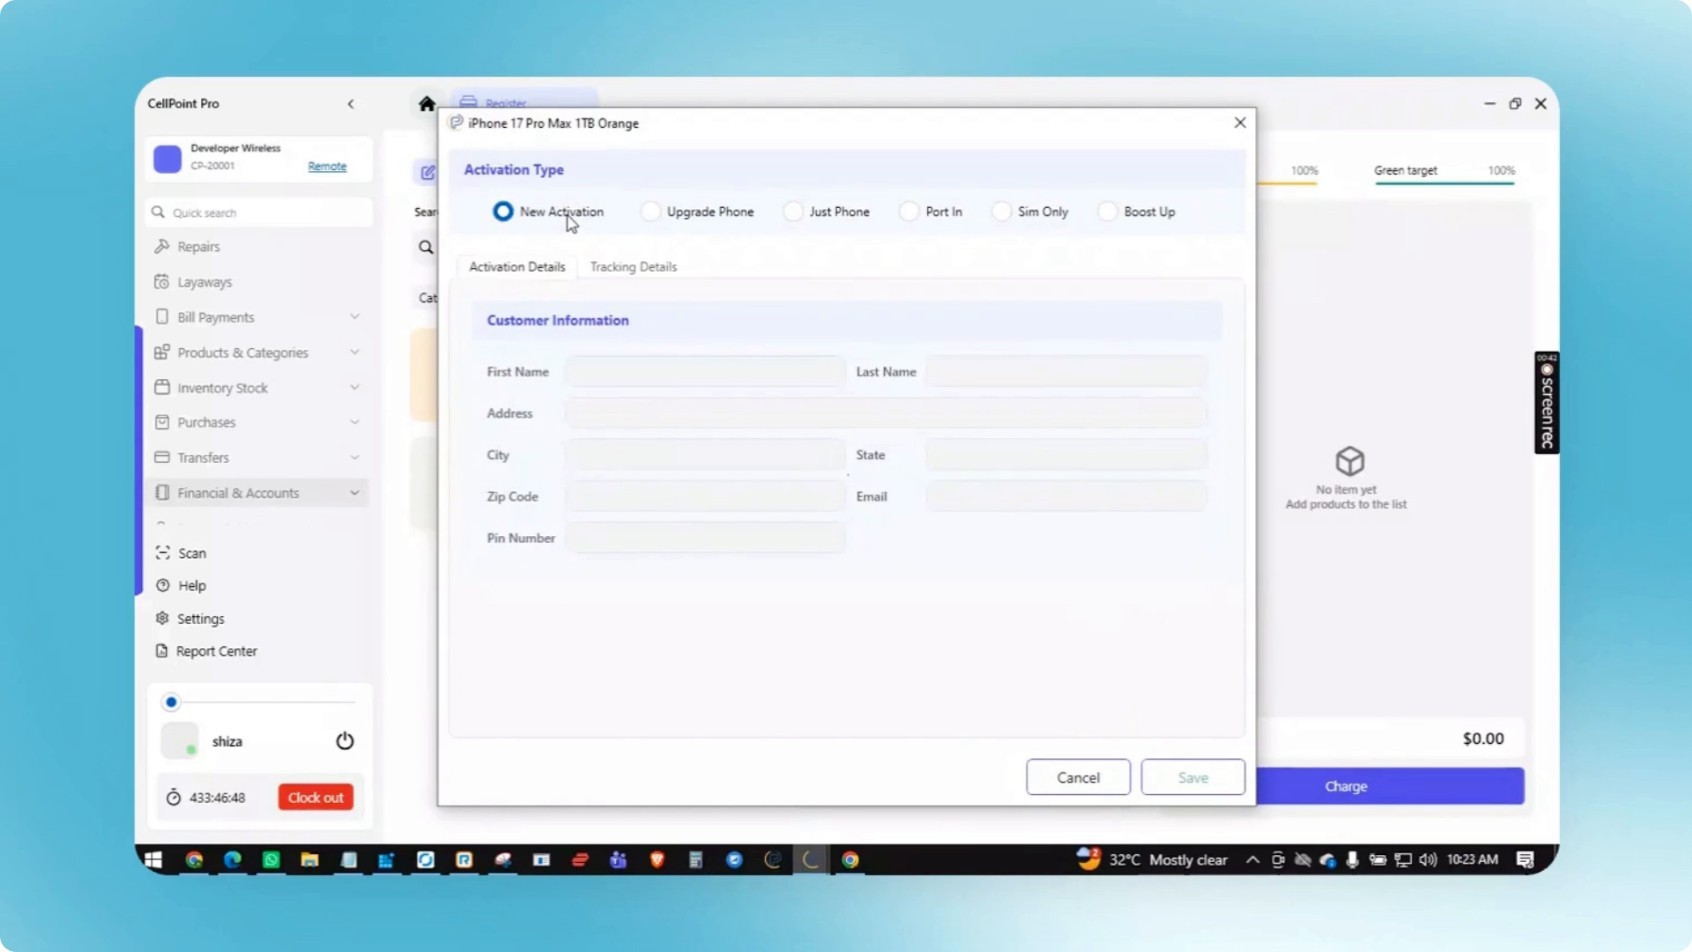Viewport: 1692px width, 952px height.
Task: Click the power icon next to shiza
Action: pyautogui.click(x=345, y=741)
